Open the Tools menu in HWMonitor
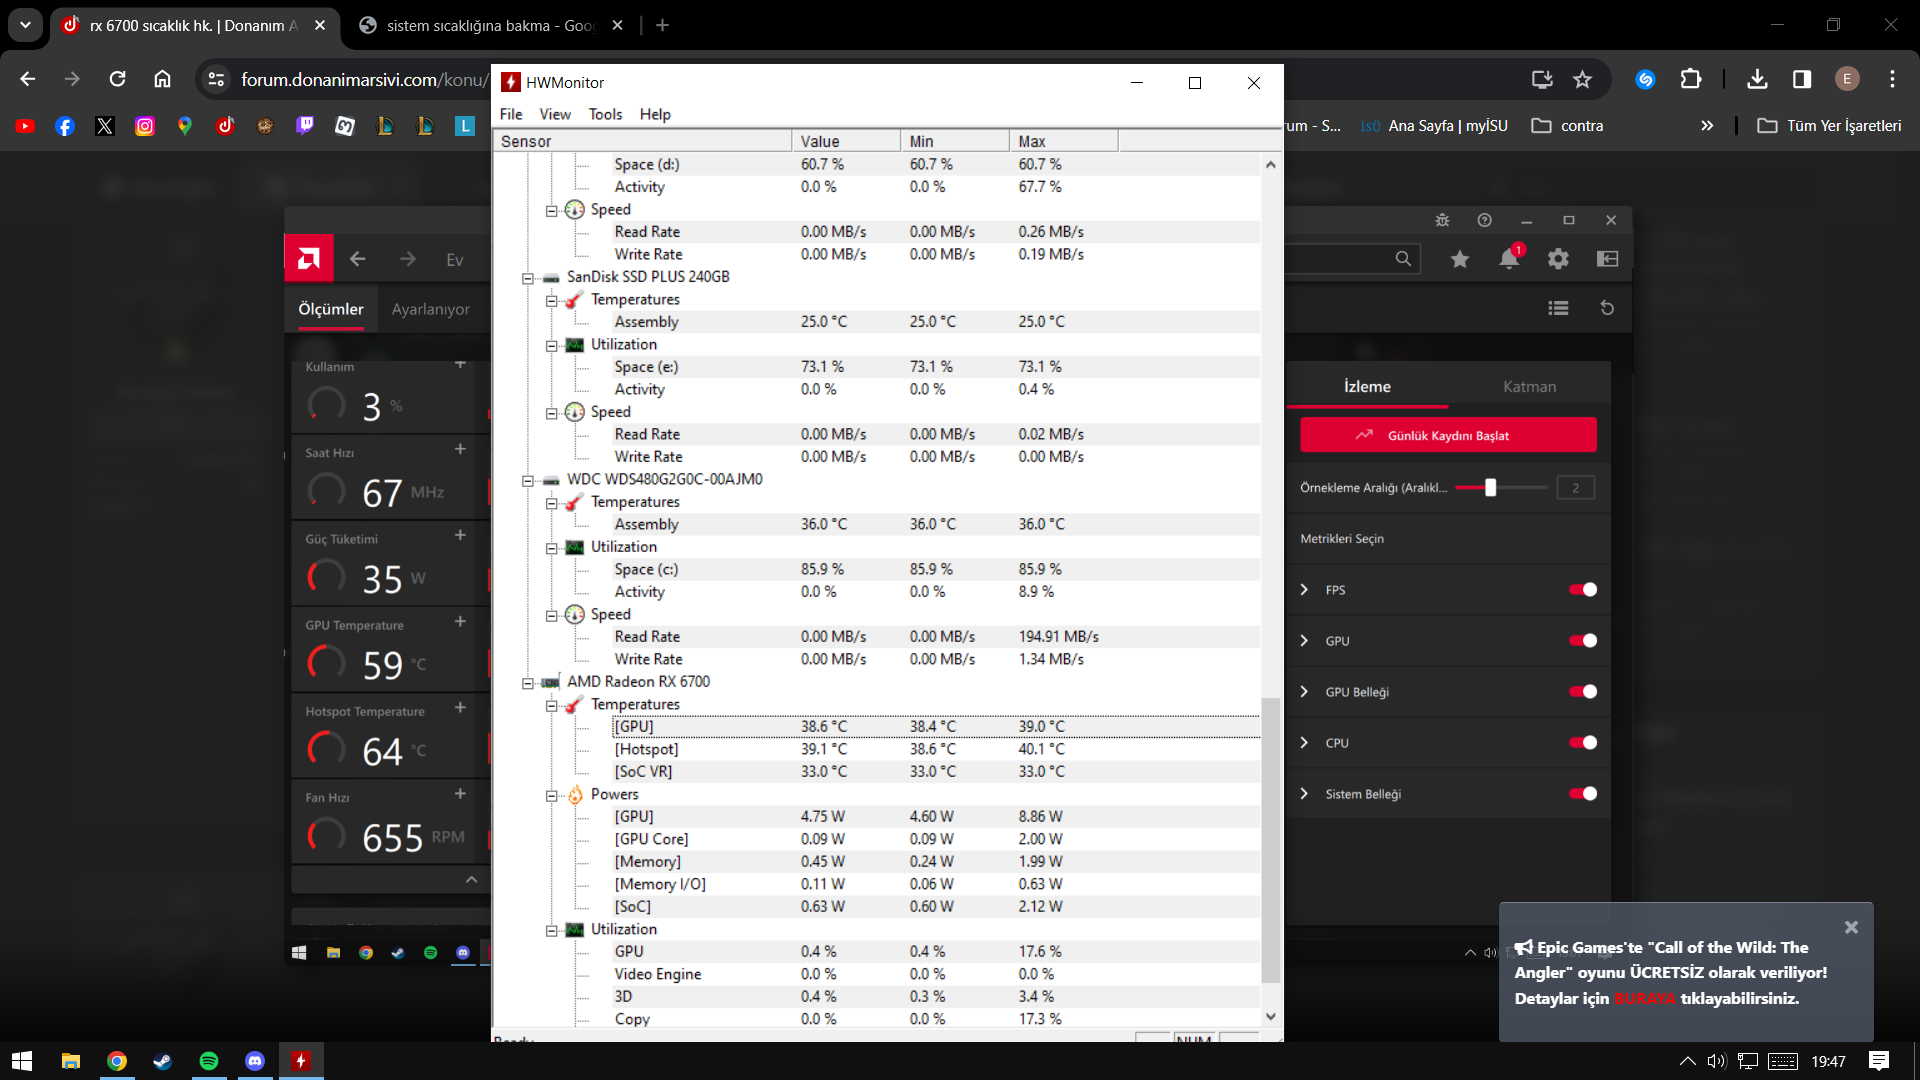Screen dimensions: 1920x1080 point(605,114)
